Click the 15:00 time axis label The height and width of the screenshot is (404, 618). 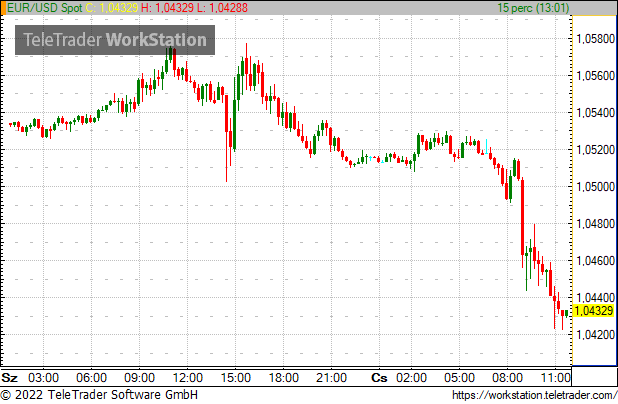(x=236, y=378)
